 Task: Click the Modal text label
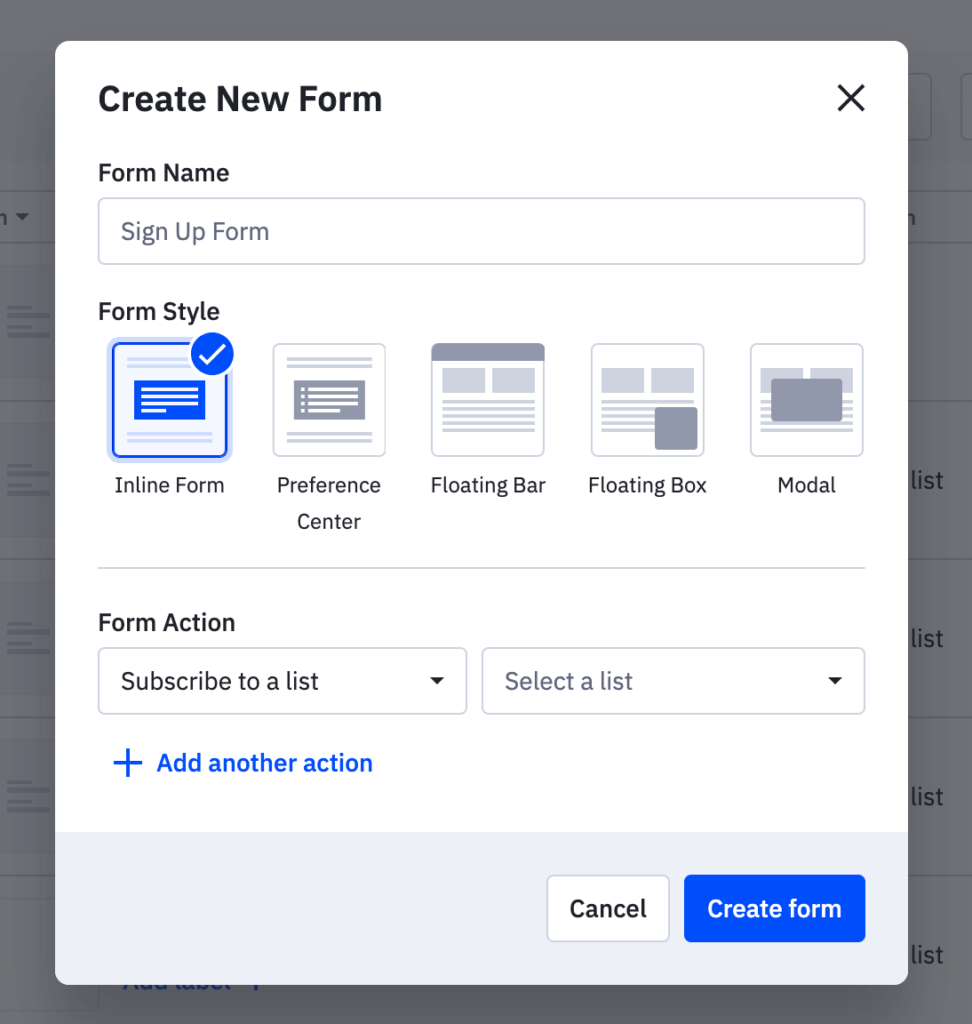(806, 486)
